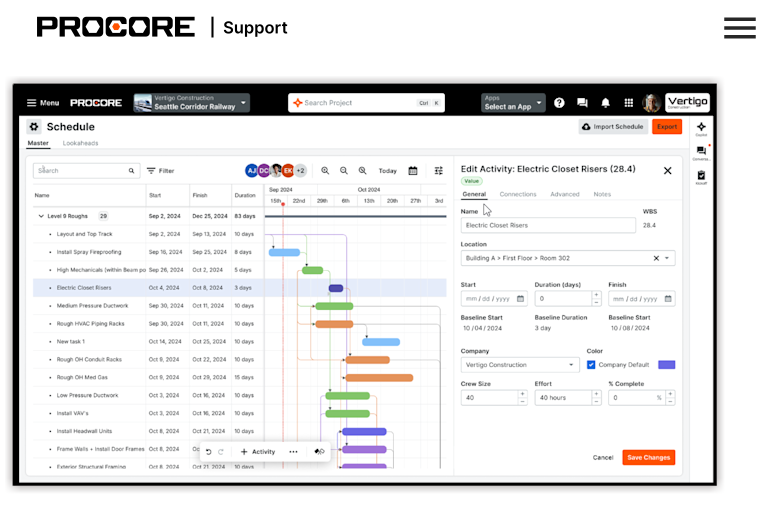
Task: Increase the Crew Size stepper
Action: tap(522, 394)
